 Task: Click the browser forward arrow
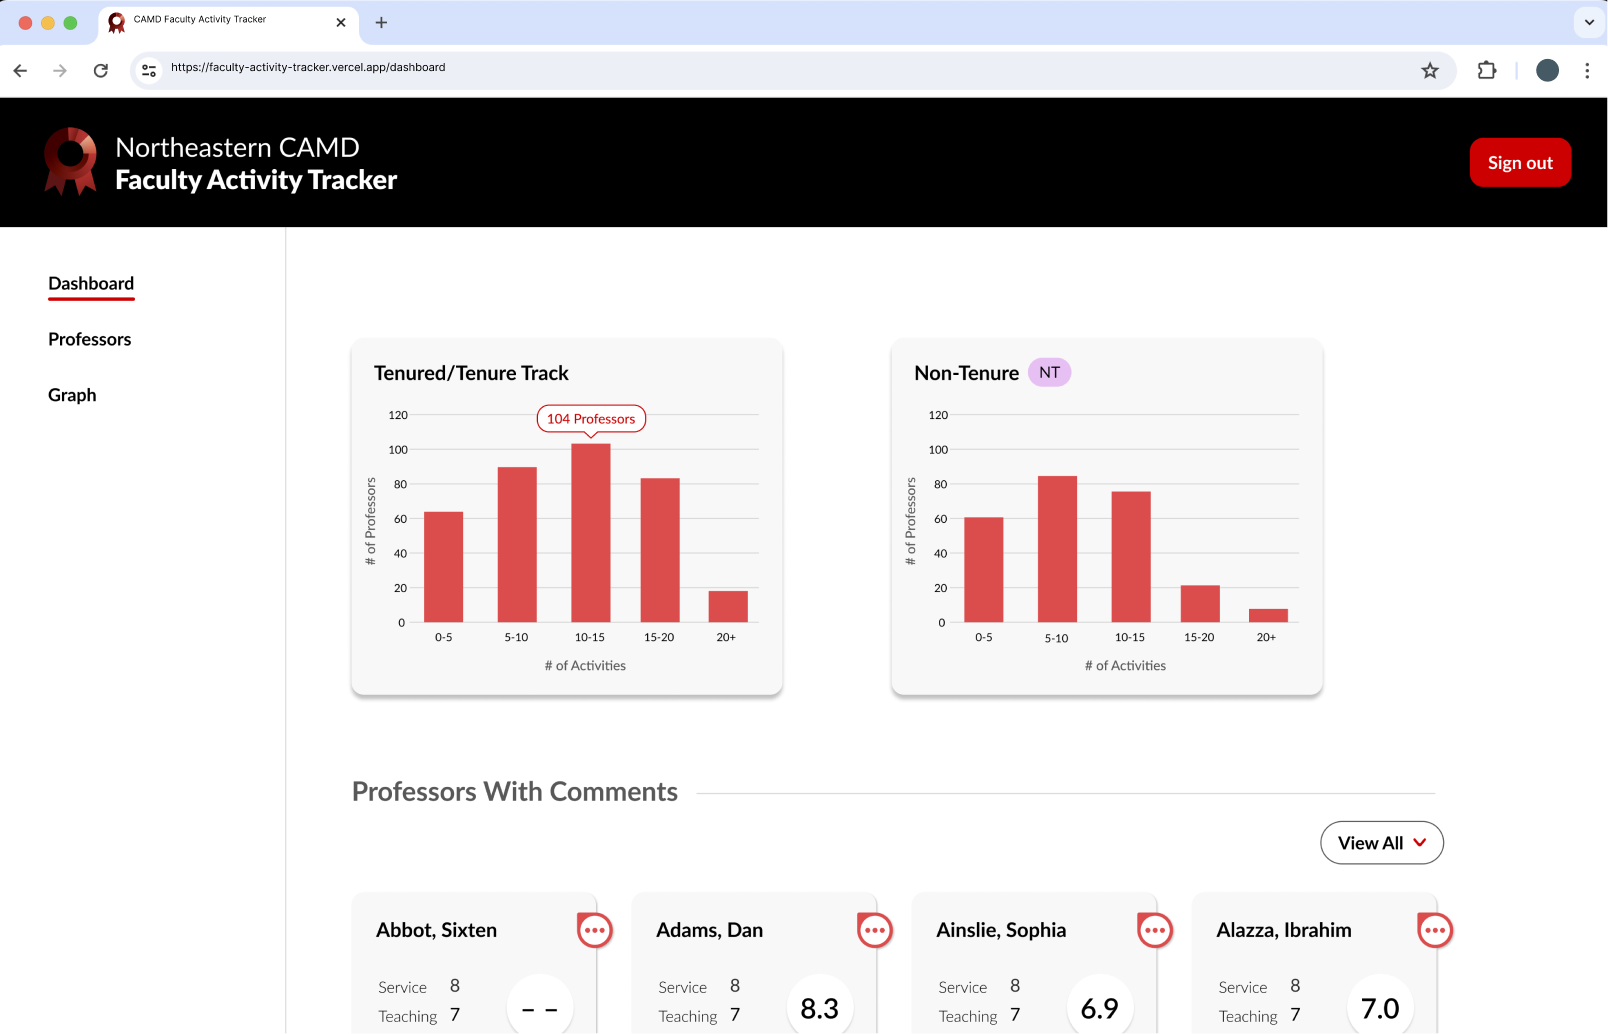60,70
